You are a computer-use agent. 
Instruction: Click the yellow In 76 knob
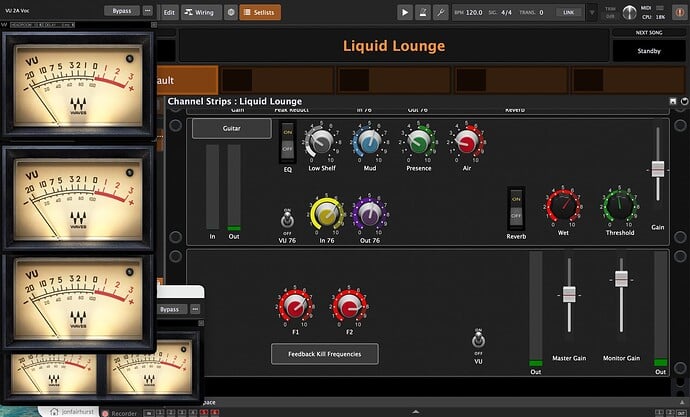[325, 211]
